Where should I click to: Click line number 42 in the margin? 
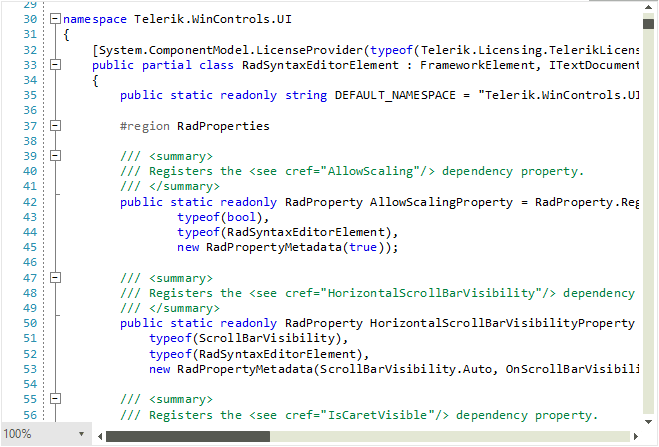(30, 202)
